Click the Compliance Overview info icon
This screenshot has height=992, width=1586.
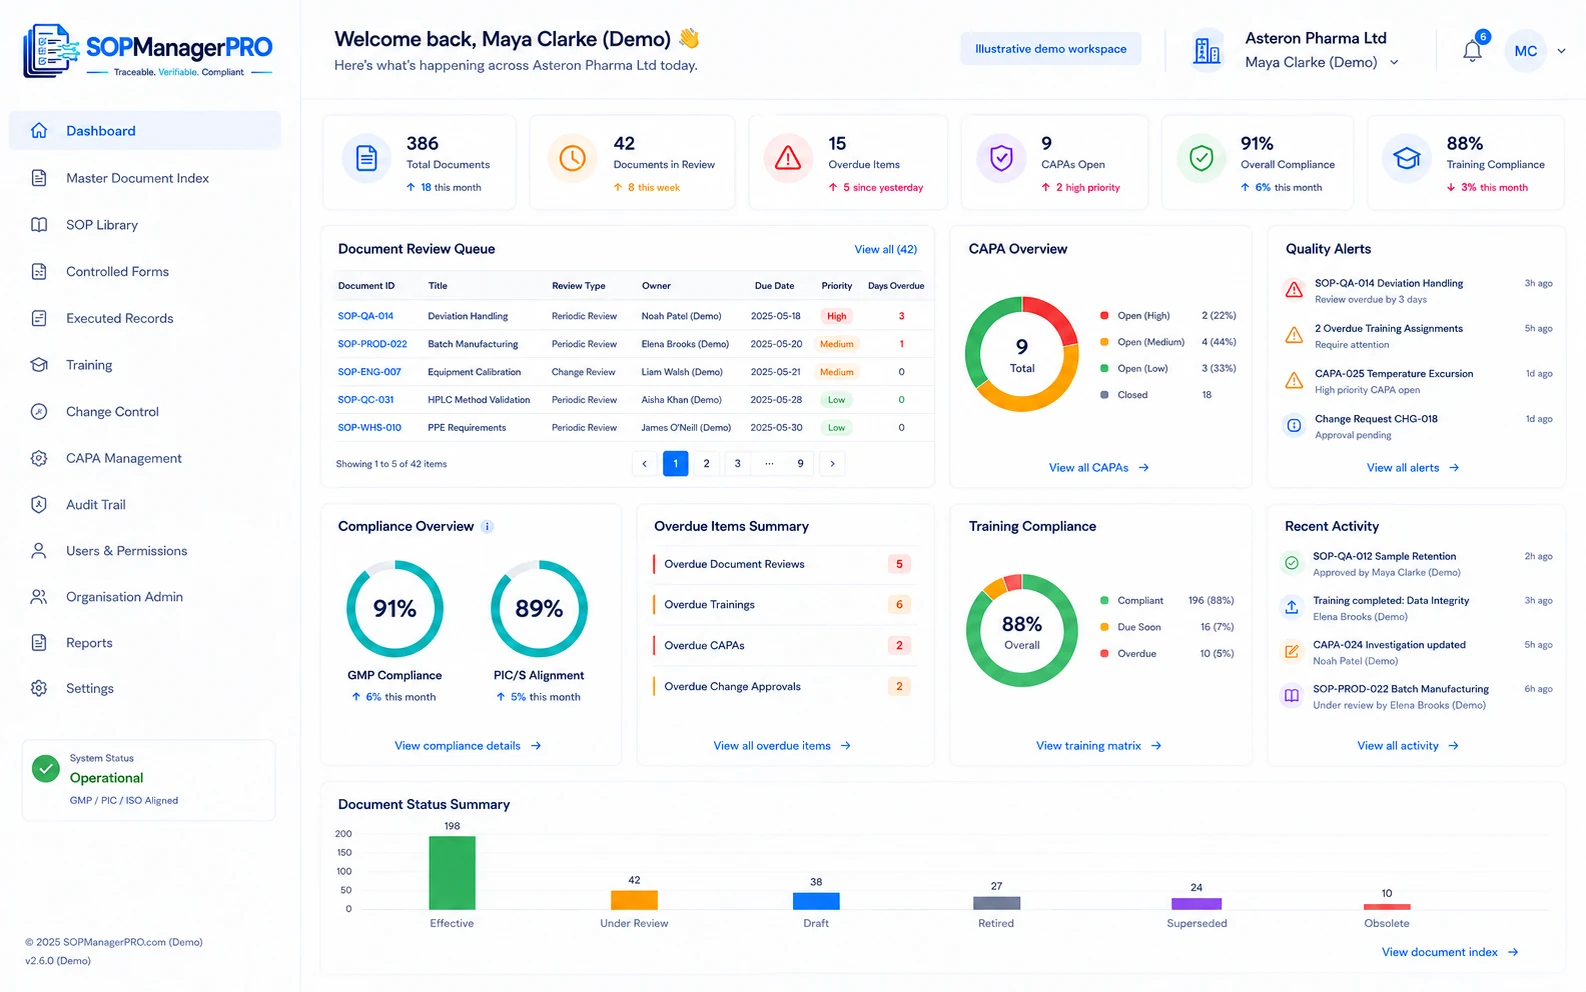coord(487,527)
